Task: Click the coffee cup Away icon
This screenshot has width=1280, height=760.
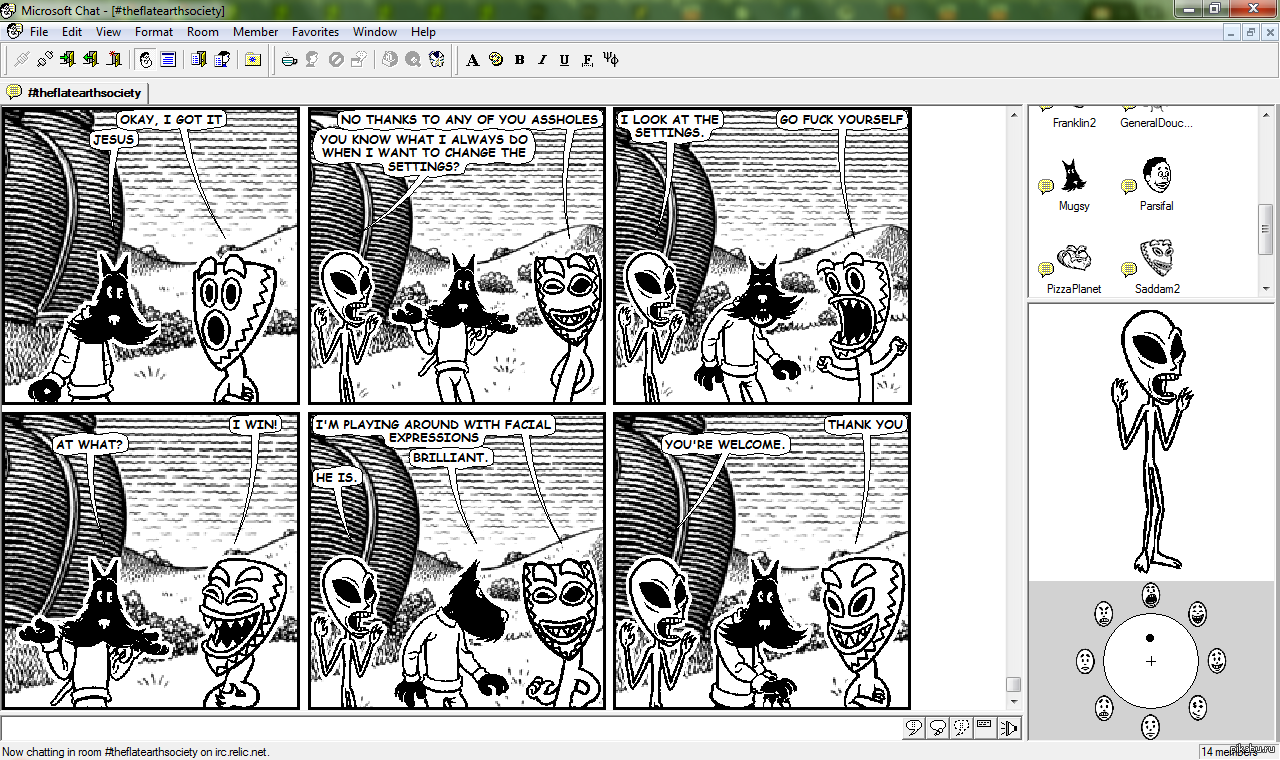Action: point(289,60)
